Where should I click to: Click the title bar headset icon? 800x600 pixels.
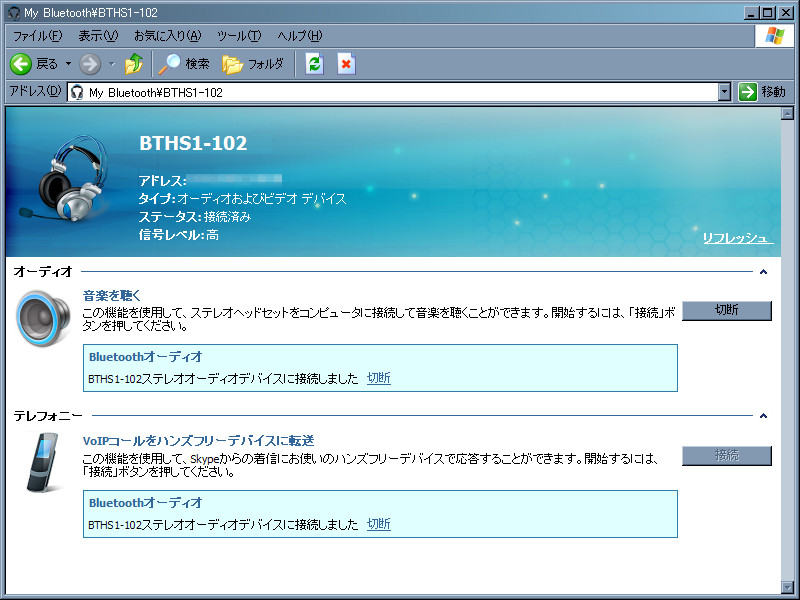point(14,12)
